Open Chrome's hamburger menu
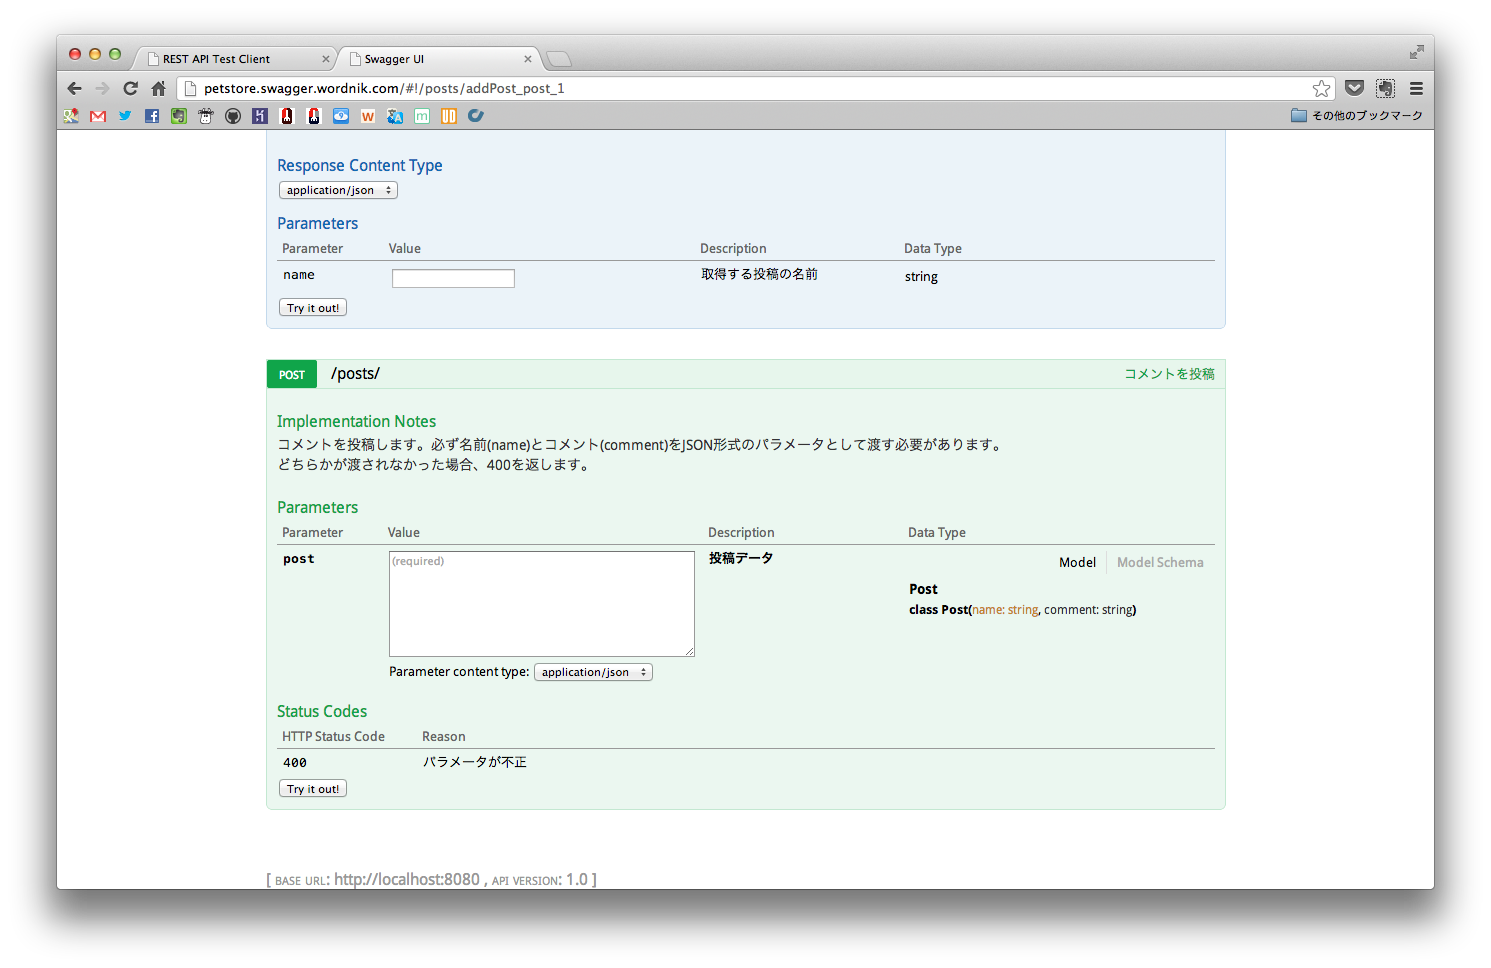The width and height of the screenshot is (1491, 968). tap(1416, 88)
